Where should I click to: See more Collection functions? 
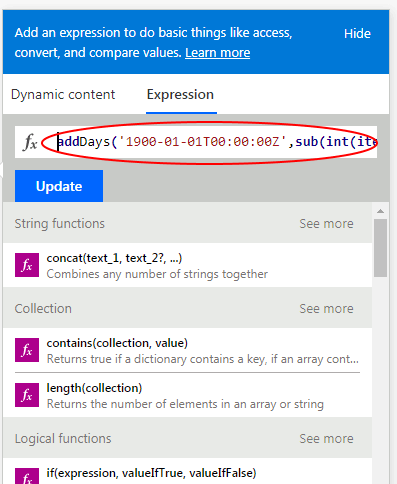(326, 309)
